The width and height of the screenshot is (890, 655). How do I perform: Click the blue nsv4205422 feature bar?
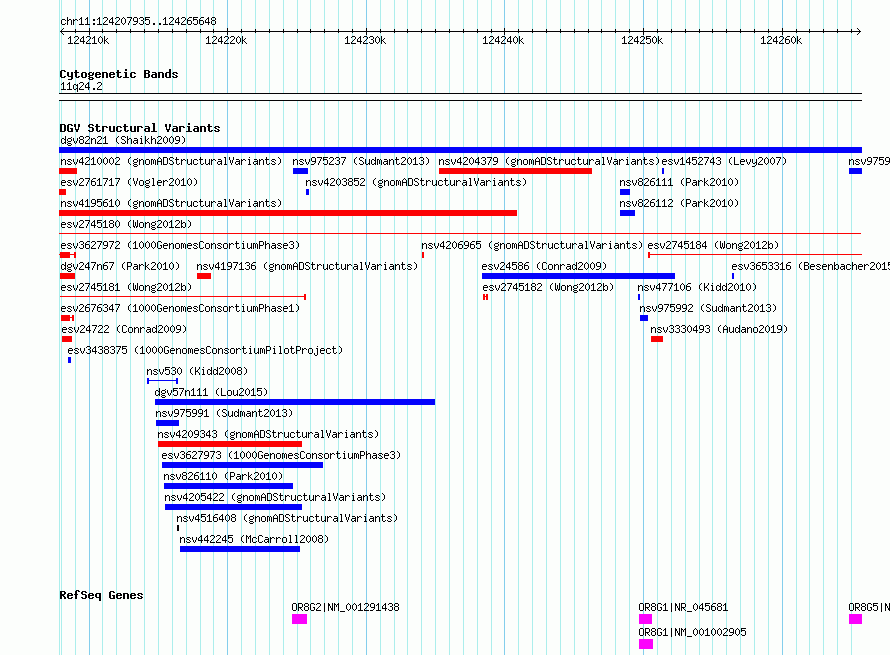coord(233,507)
